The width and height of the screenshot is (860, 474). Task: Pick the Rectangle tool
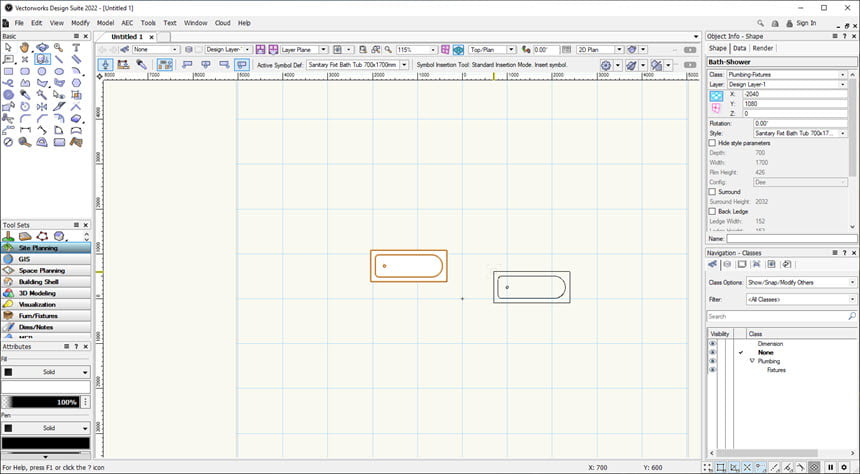[x=8, y=71]
